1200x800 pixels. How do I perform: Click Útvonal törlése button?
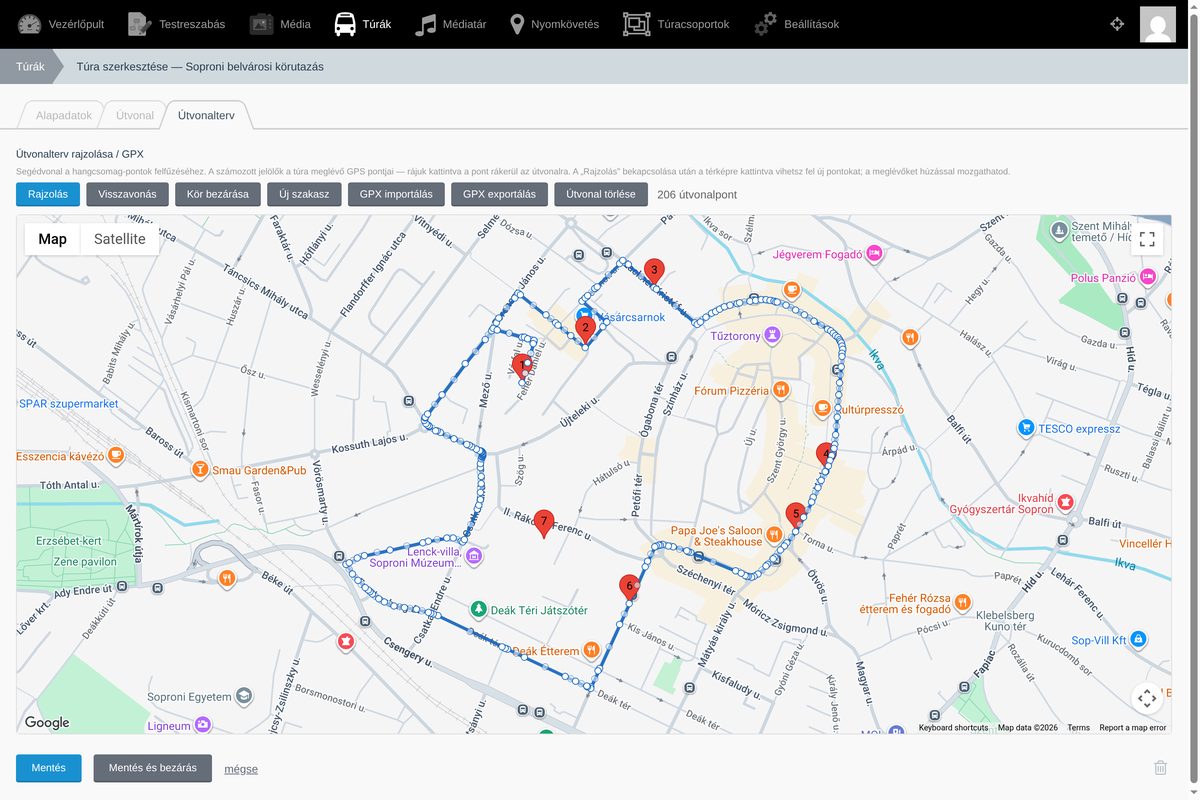coord(601,194)
